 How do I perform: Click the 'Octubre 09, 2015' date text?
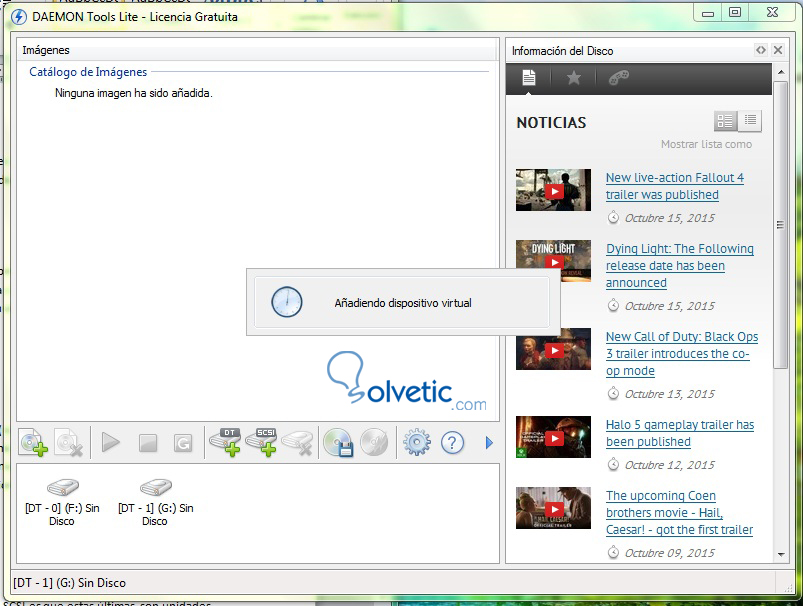[x=669, y=553]
